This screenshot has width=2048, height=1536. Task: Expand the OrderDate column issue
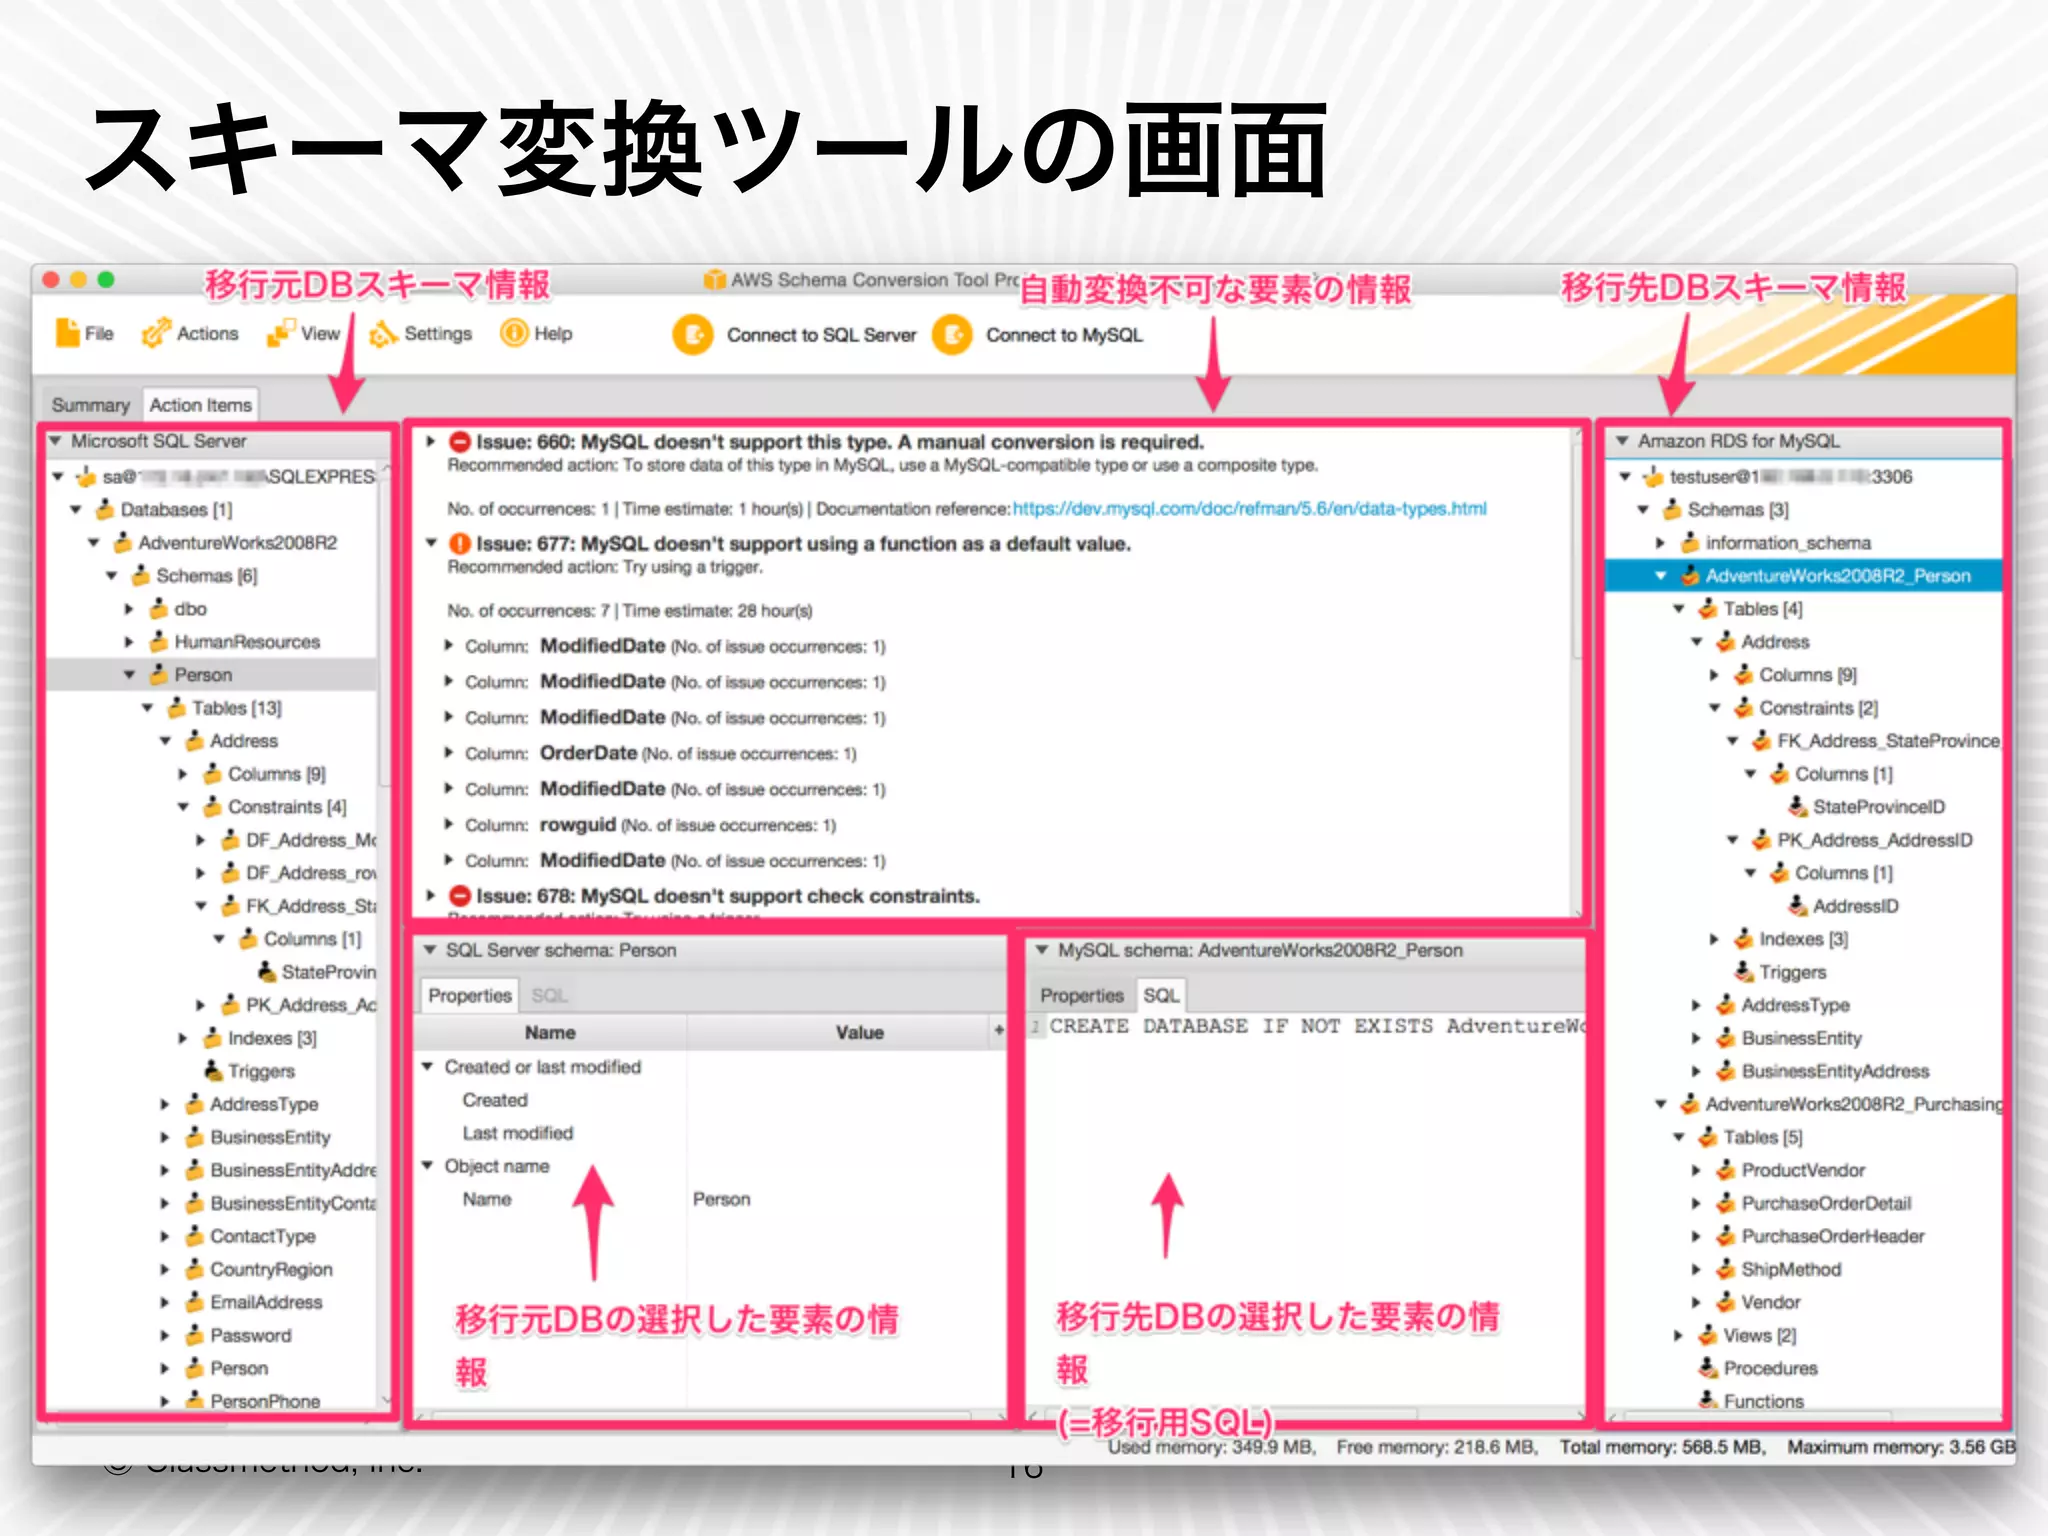(x=449, y=753)
